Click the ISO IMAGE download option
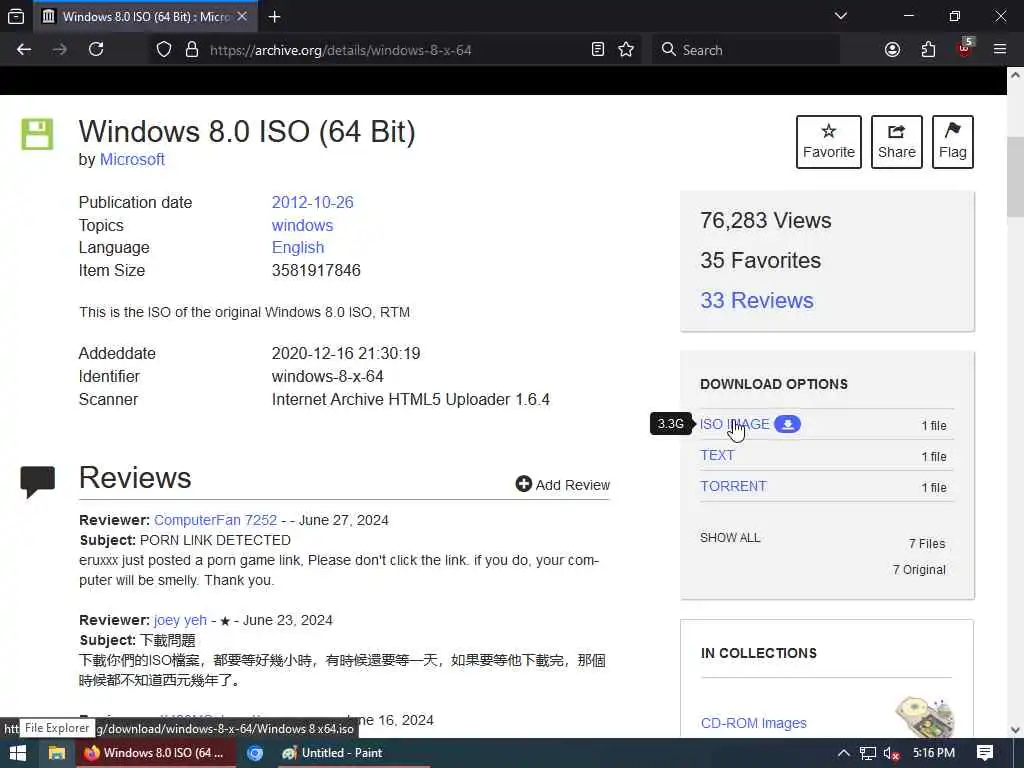 pos(735,424)
